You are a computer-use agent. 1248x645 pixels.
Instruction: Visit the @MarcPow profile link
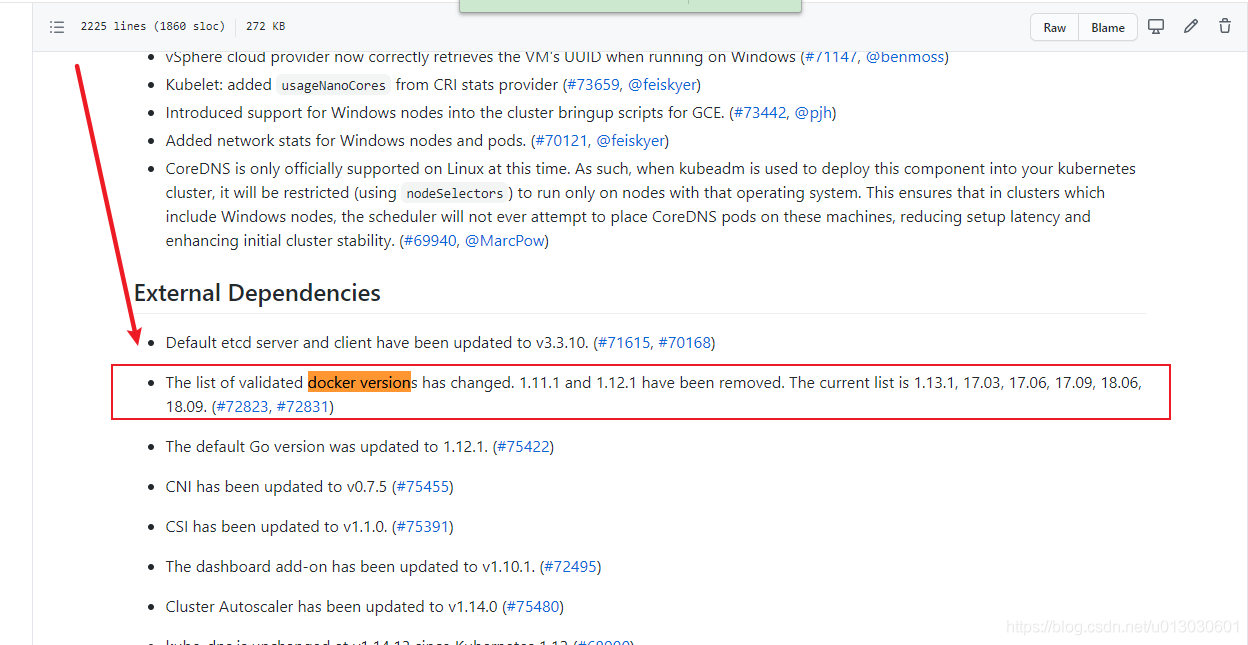[x=504, y=241]
